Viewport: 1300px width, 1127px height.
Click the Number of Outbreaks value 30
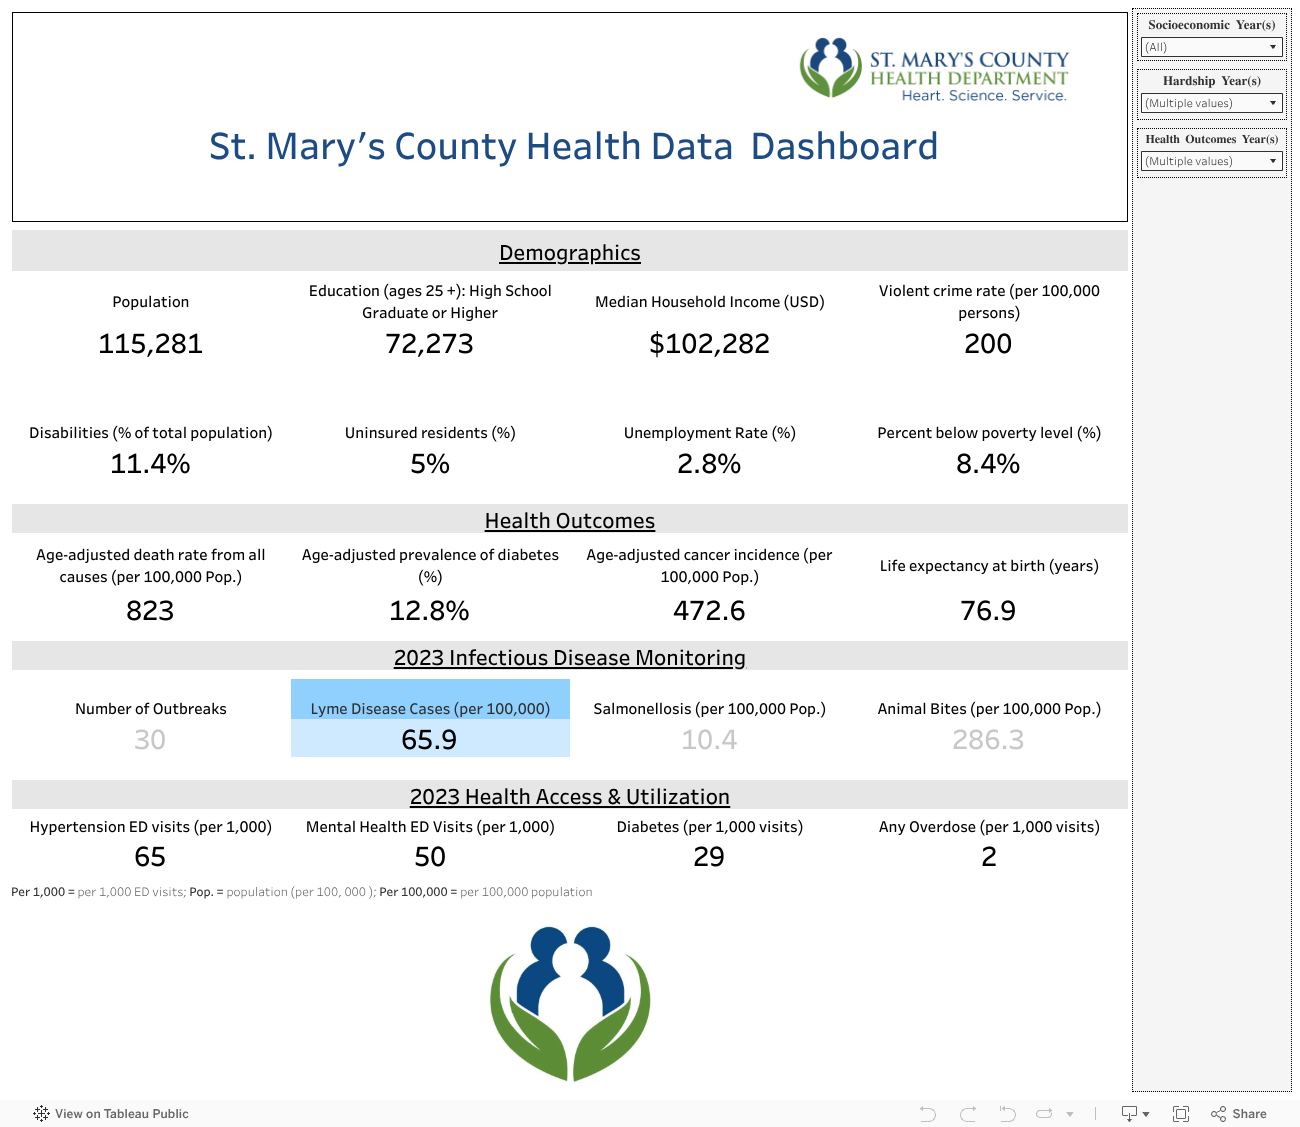150,740
